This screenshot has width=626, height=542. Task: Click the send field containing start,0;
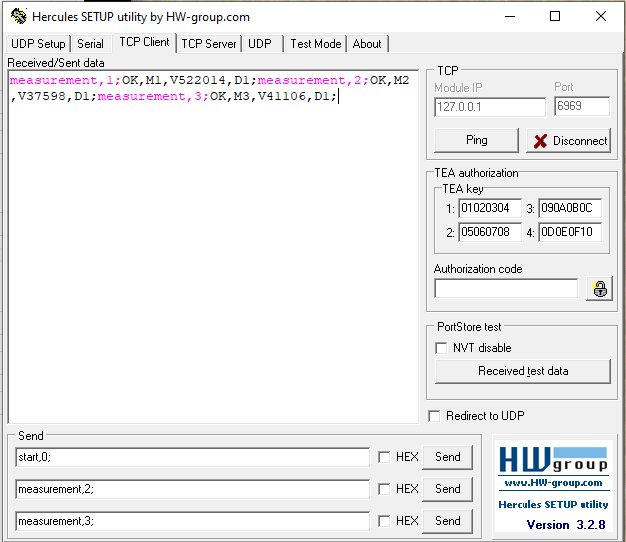tap(192, 457)
